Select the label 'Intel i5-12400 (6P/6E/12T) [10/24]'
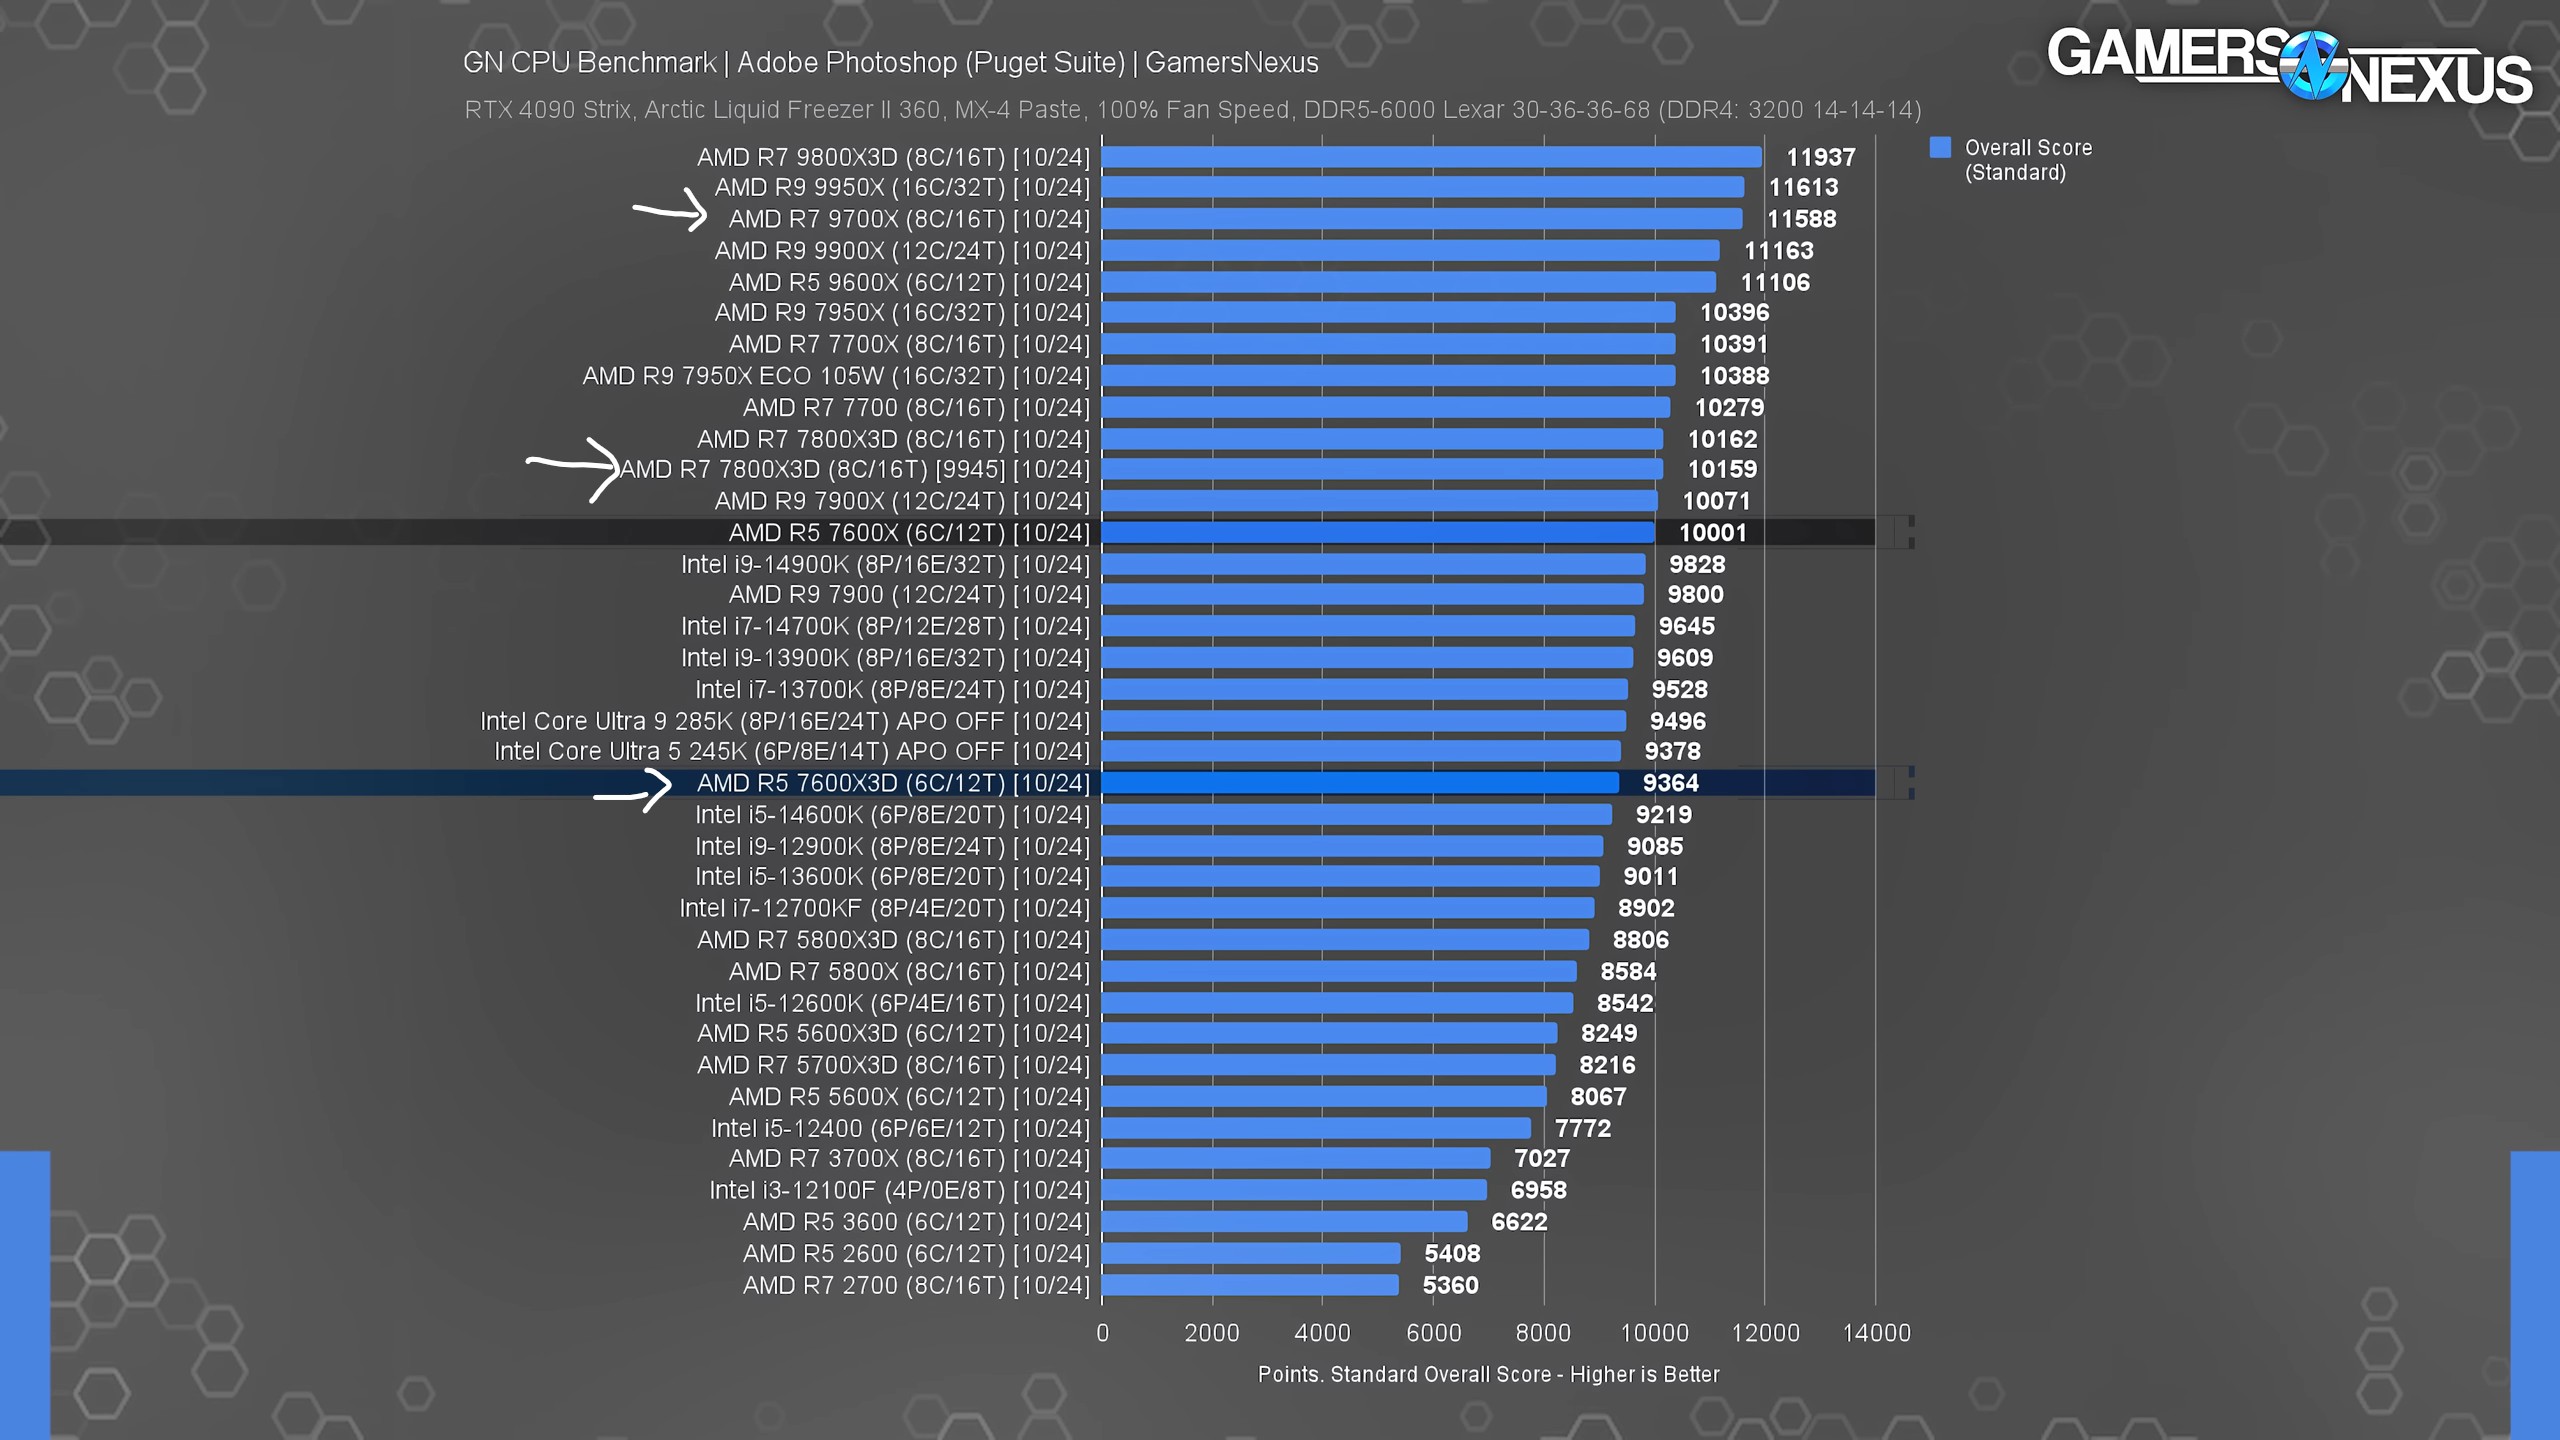Viewport: 2560px width, 1440px height. (900, 1129)
